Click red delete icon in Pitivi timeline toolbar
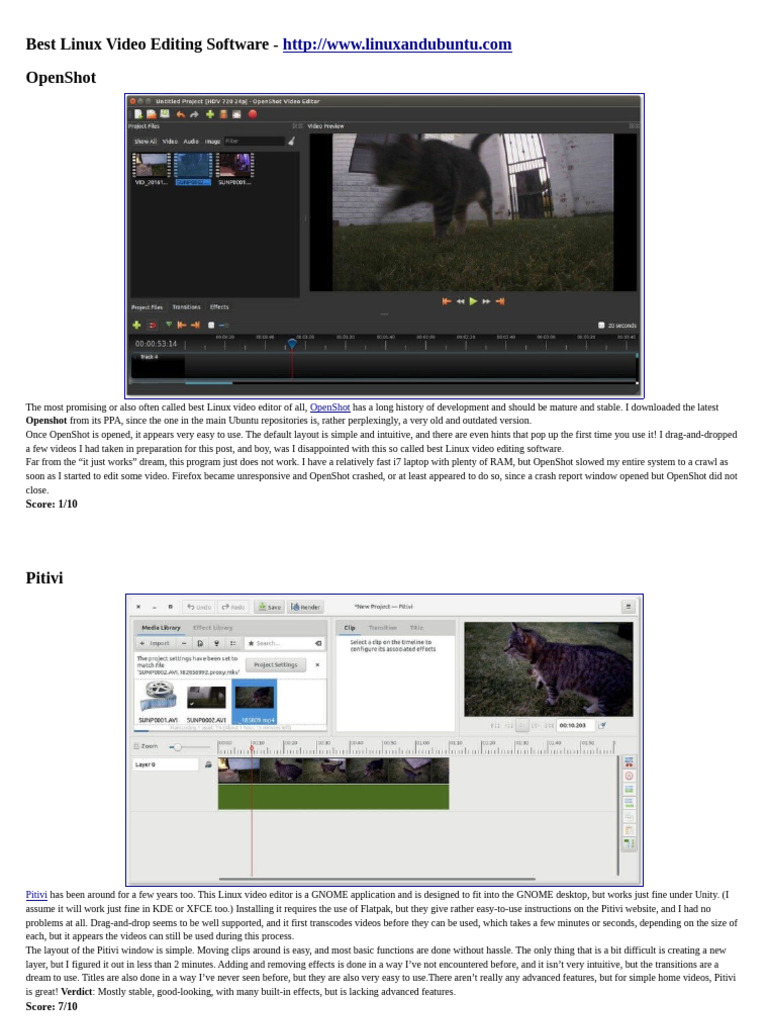Image resolution: width=768 pixels, height=1024 pixels. [629, 776]
